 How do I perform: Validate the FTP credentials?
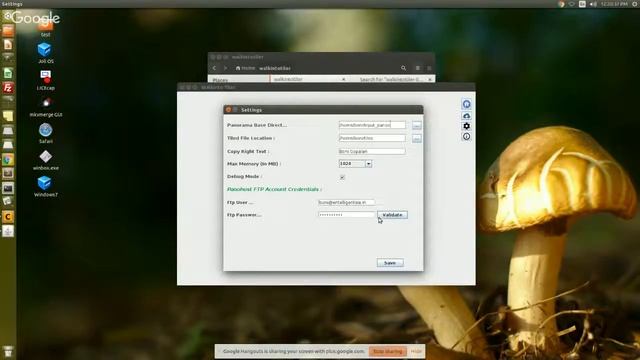point(392,215)
